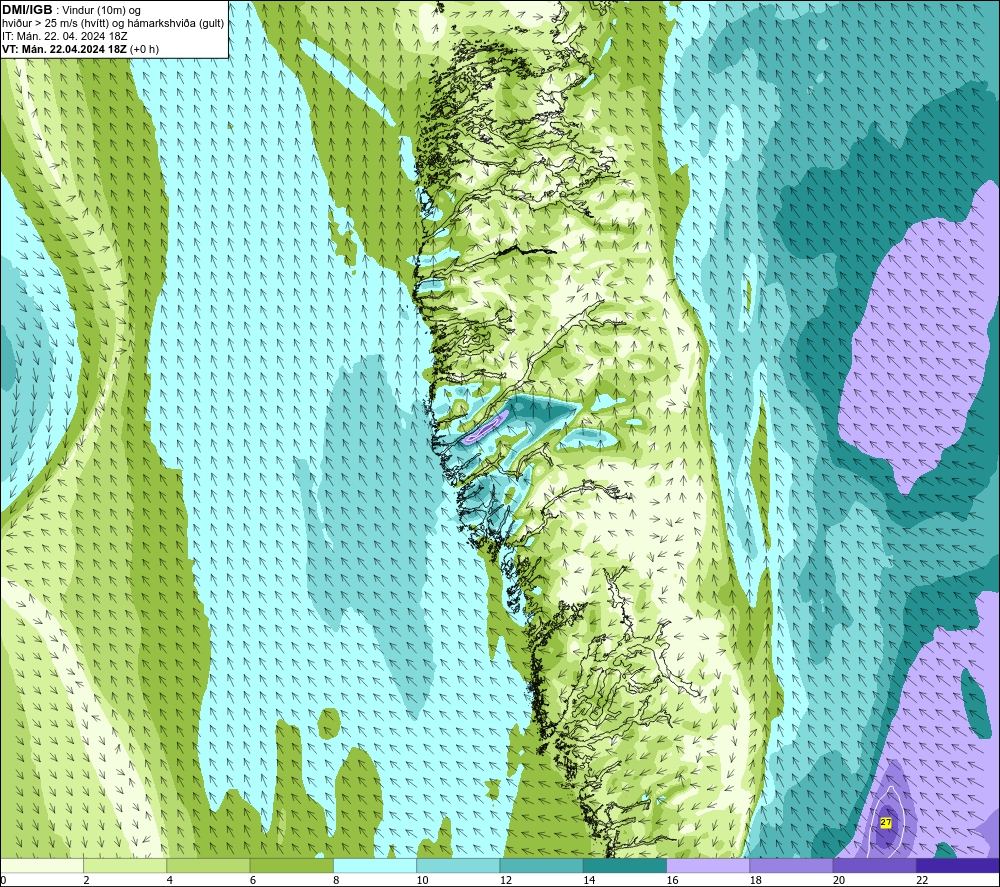Click the '0' scale label

4,880
